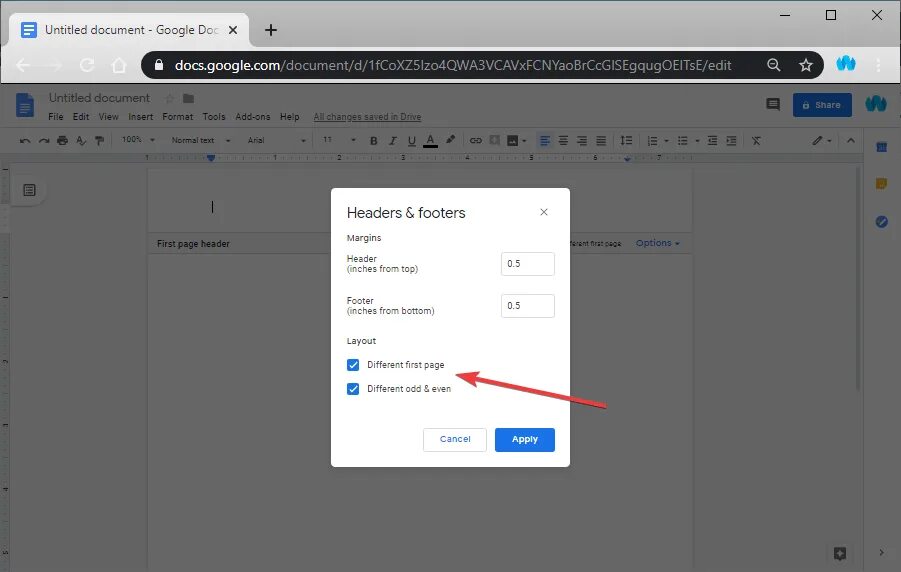Uncheck Different odd & even checkbox
Viewport: 901px width, 572px height.
pyautogui.click(x=353, y=389)
